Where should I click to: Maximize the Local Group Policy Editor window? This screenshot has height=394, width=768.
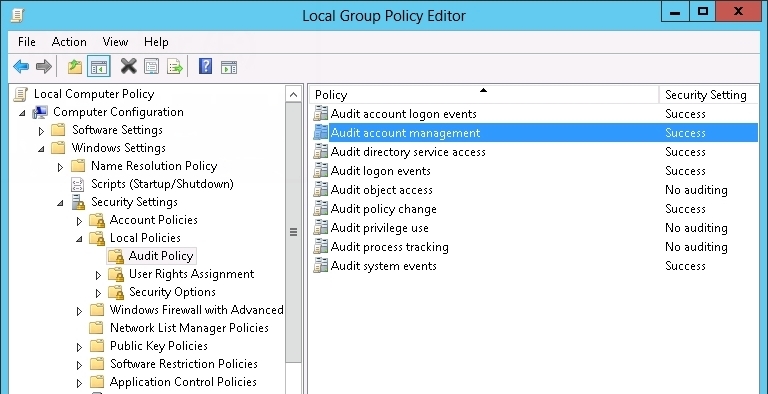coord(702,12)
